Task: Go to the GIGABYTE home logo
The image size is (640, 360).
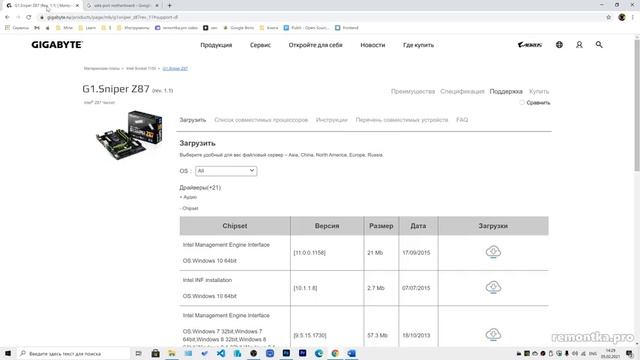Action: tap(57, 45)
